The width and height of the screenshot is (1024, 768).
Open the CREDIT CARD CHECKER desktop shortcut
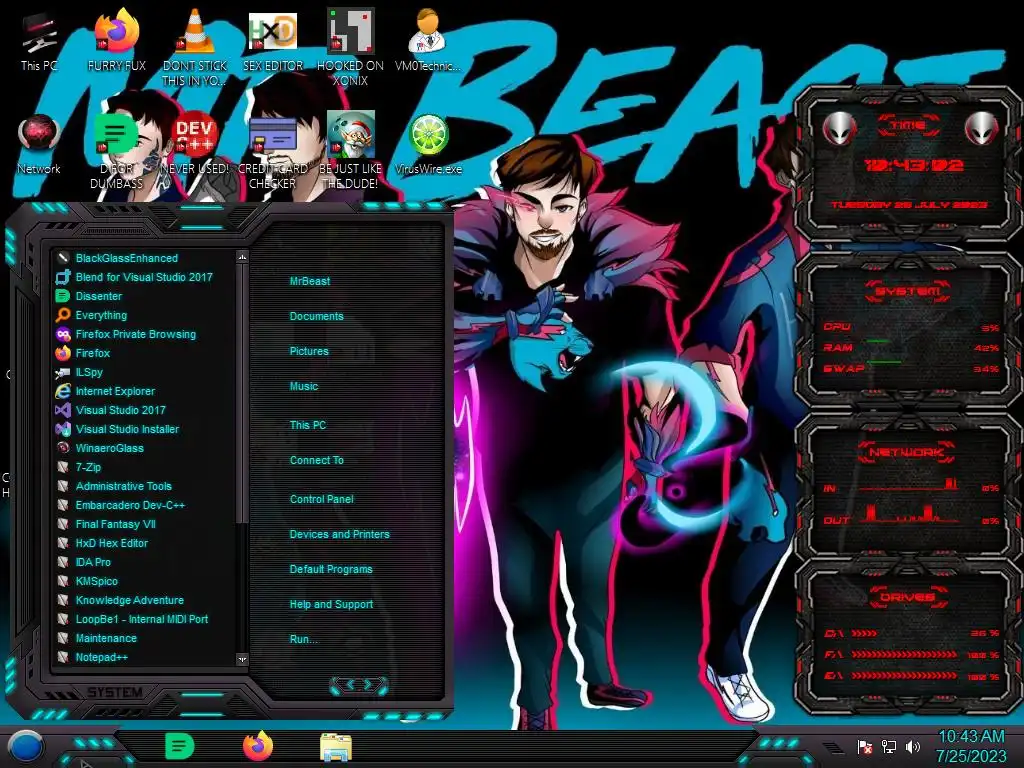pyautogui.click(x=272, y=152)
